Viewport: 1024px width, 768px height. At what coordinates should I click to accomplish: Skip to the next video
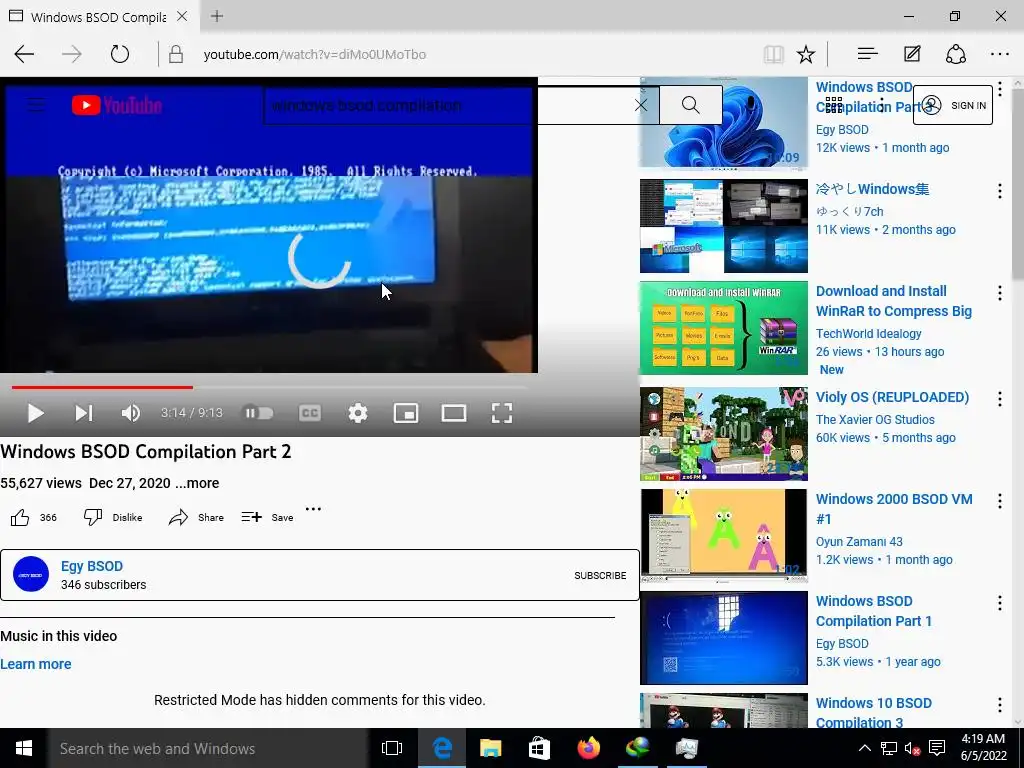pos(84,413)
